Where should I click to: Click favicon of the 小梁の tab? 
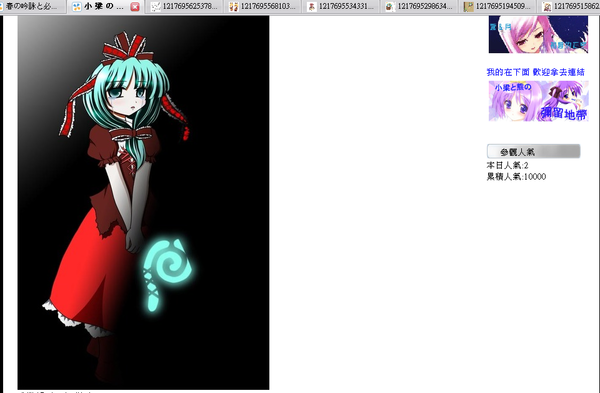77,7
